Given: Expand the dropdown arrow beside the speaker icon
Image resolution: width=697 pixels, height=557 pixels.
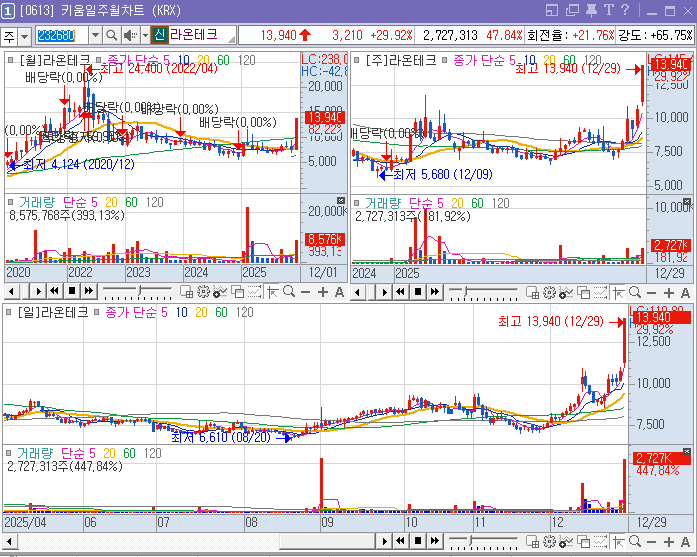Looking at the screenshot, I should click(145, 35).
